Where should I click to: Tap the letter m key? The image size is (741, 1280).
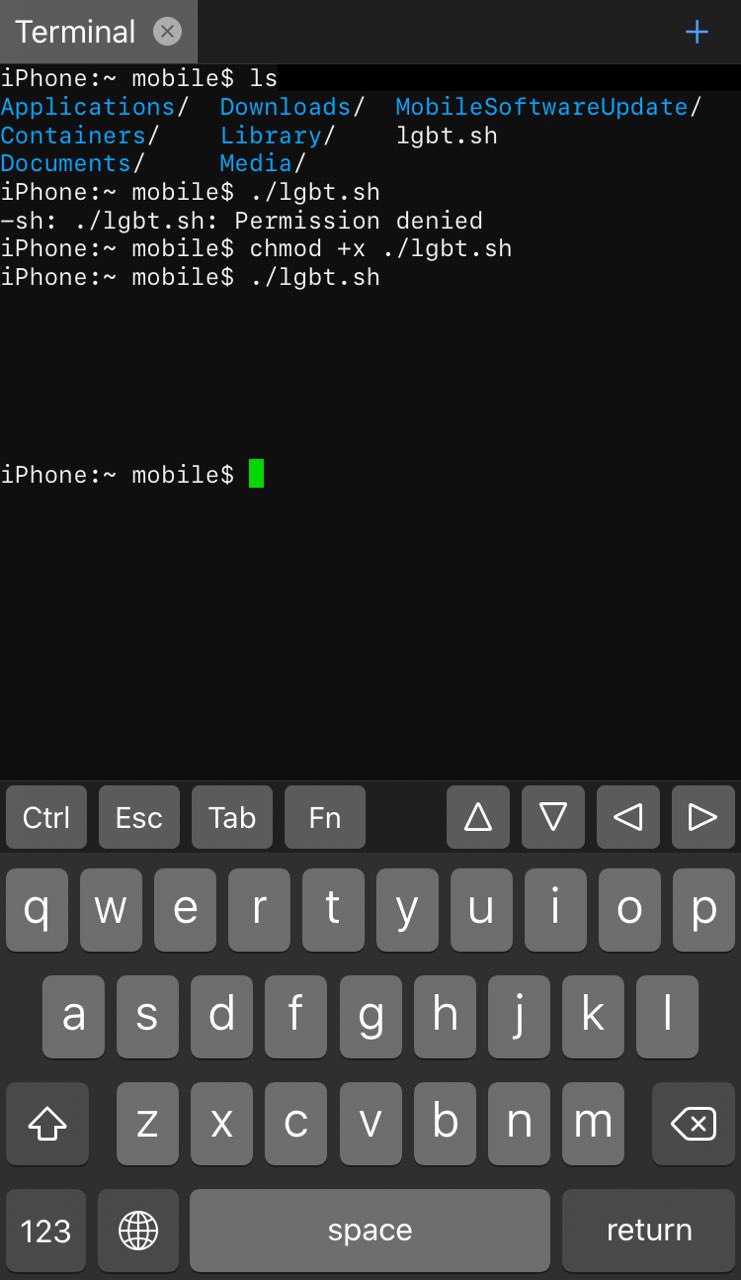[593, 1124]
